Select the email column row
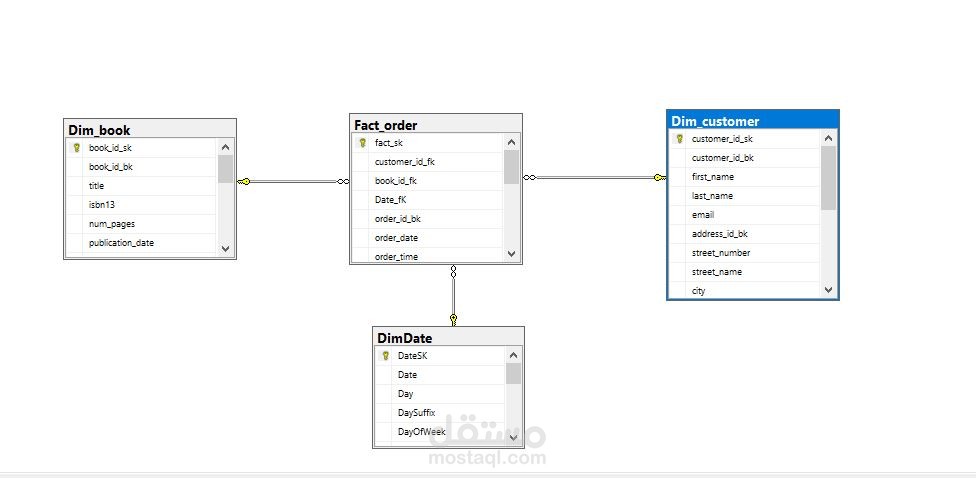 (x=744, y=215)
